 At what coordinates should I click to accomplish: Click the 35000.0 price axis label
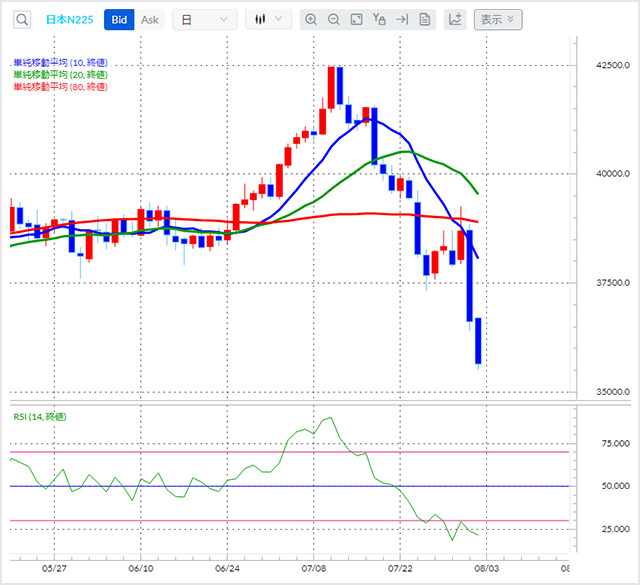click(x=613, y=392)
